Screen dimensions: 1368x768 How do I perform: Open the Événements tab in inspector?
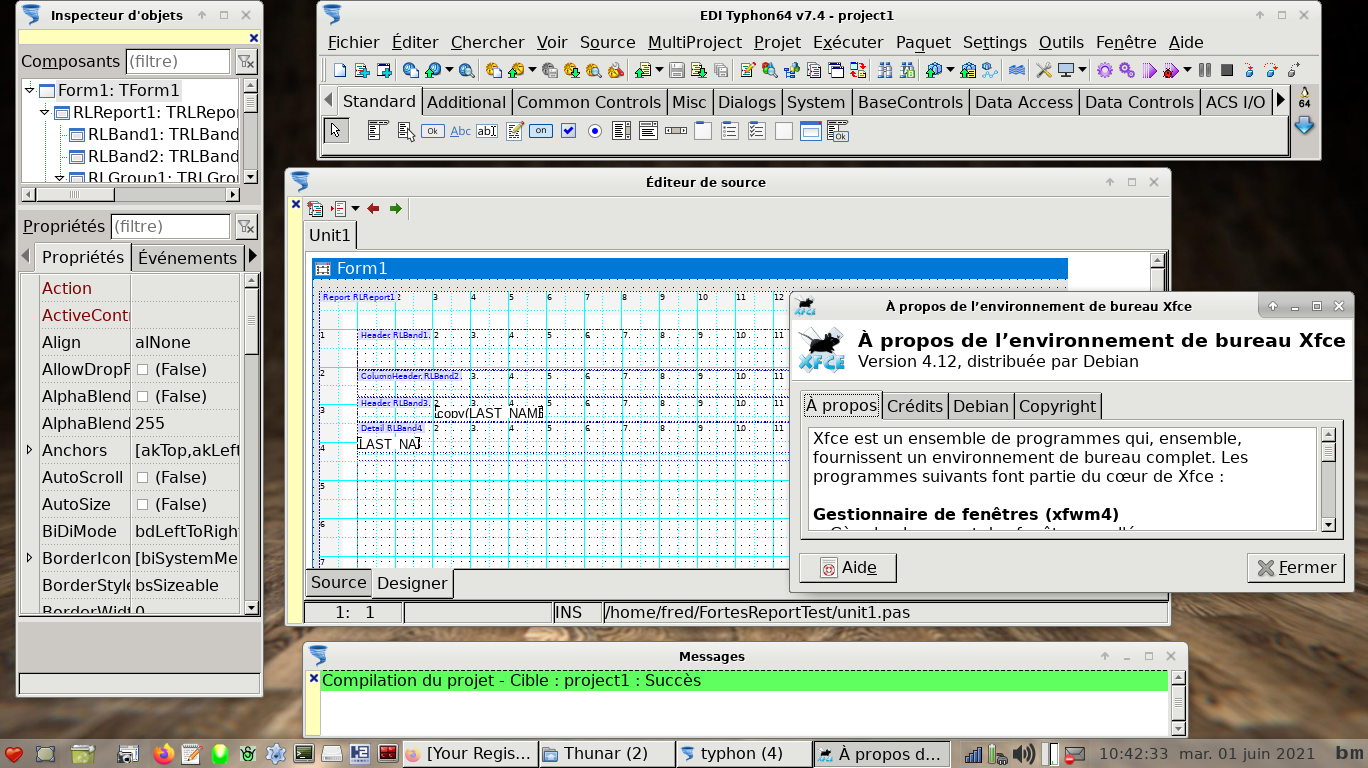coord(187,258)
